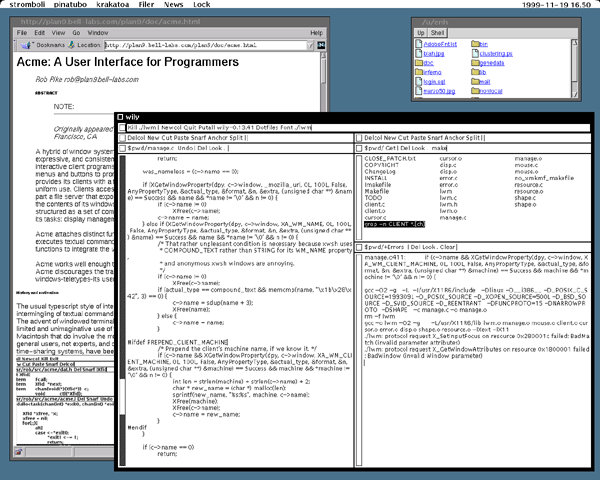600x480 pixels.
Task: Open Netscape Go menu
Action: click(x=76, y=33)
